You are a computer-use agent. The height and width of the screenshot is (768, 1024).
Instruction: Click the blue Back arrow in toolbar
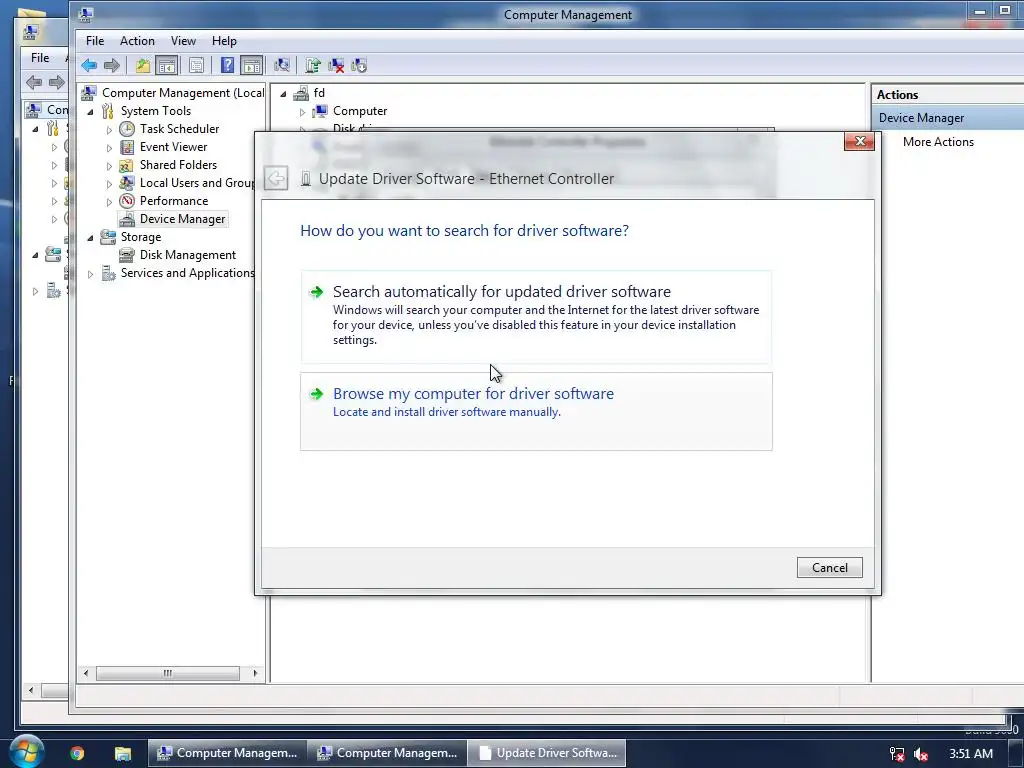tap(89, 65)
